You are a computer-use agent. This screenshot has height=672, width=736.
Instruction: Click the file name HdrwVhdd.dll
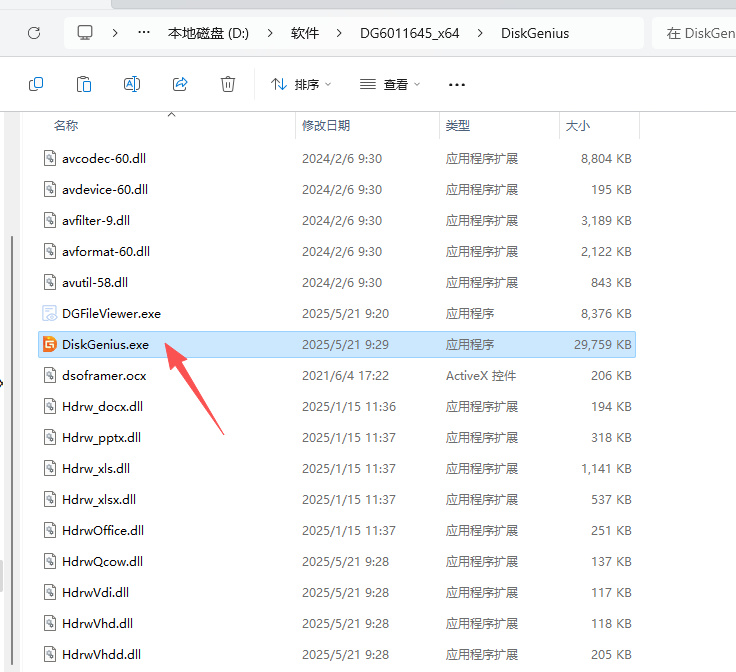101,654
